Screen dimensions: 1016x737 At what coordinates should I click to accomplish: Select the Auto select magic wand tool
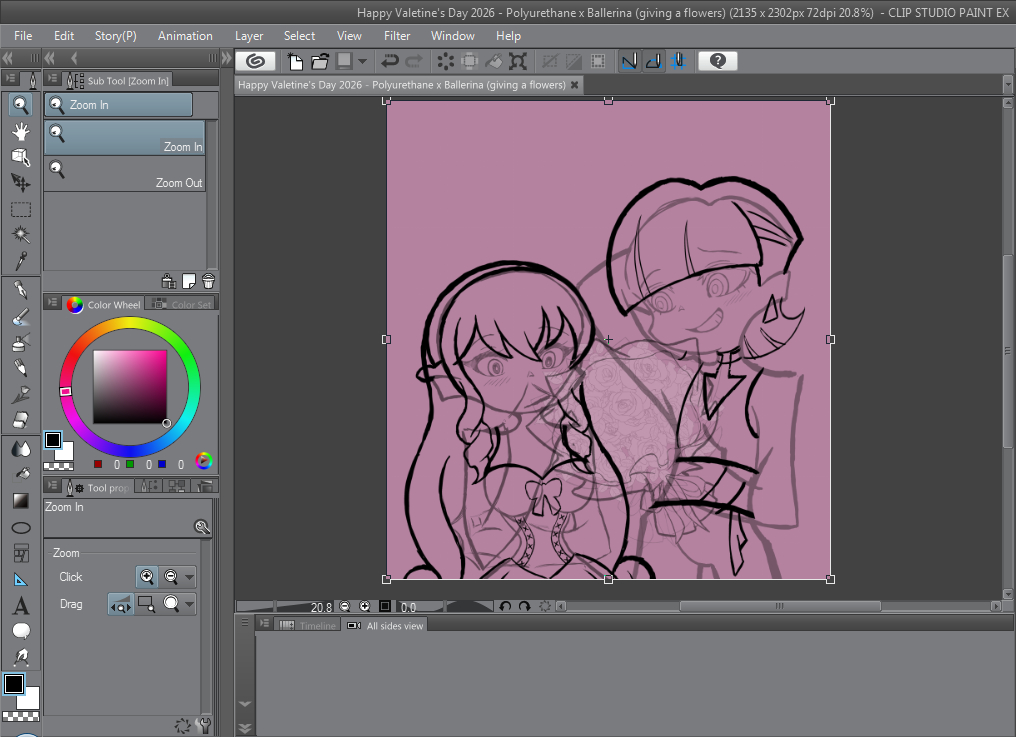[x=20, y=235]
